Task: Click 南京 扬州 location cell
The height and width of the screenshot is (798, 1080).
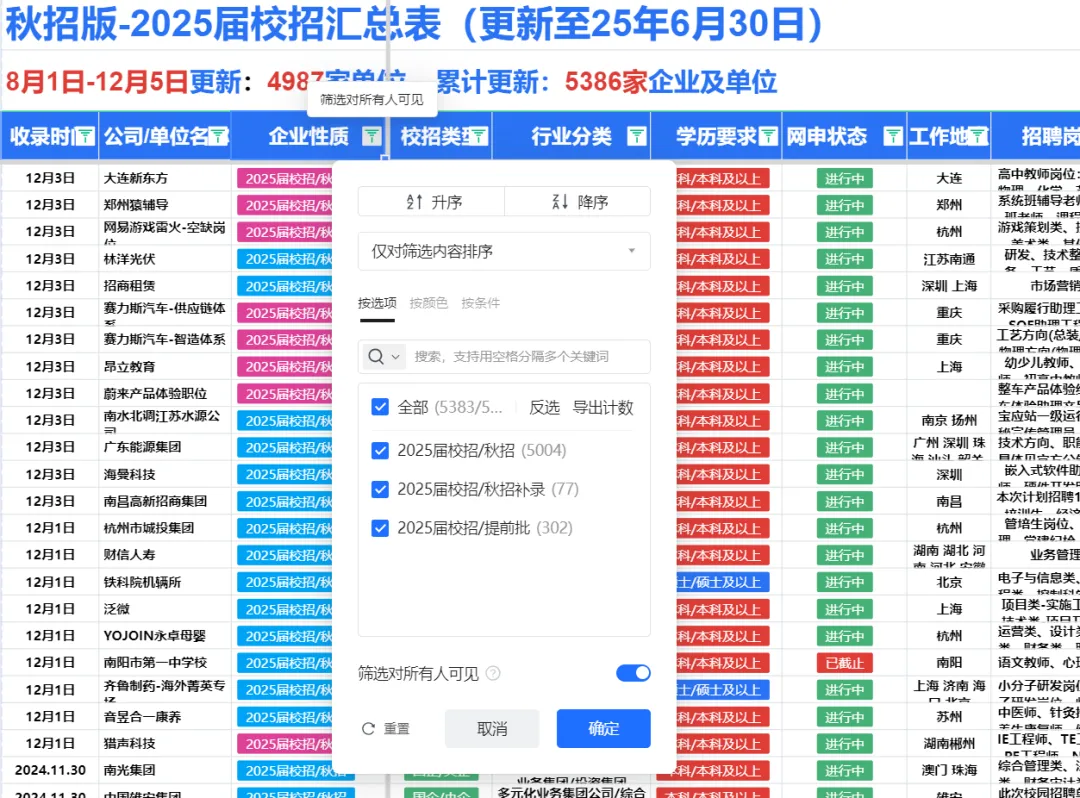Action: pyautogui.click(x=949, y=421)
